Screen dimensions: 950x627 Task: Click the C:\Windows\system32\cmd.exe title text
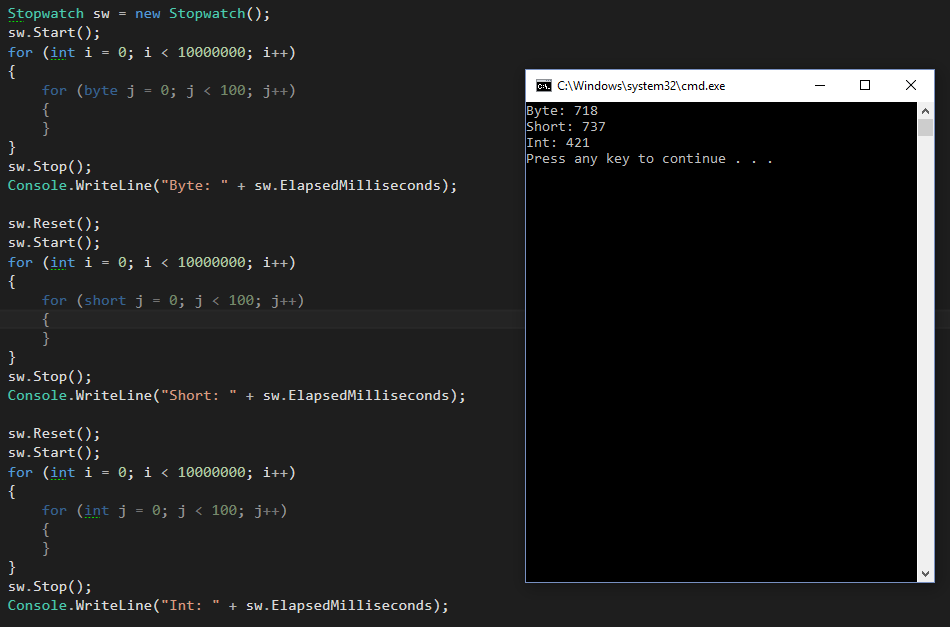tap(640, 86)
